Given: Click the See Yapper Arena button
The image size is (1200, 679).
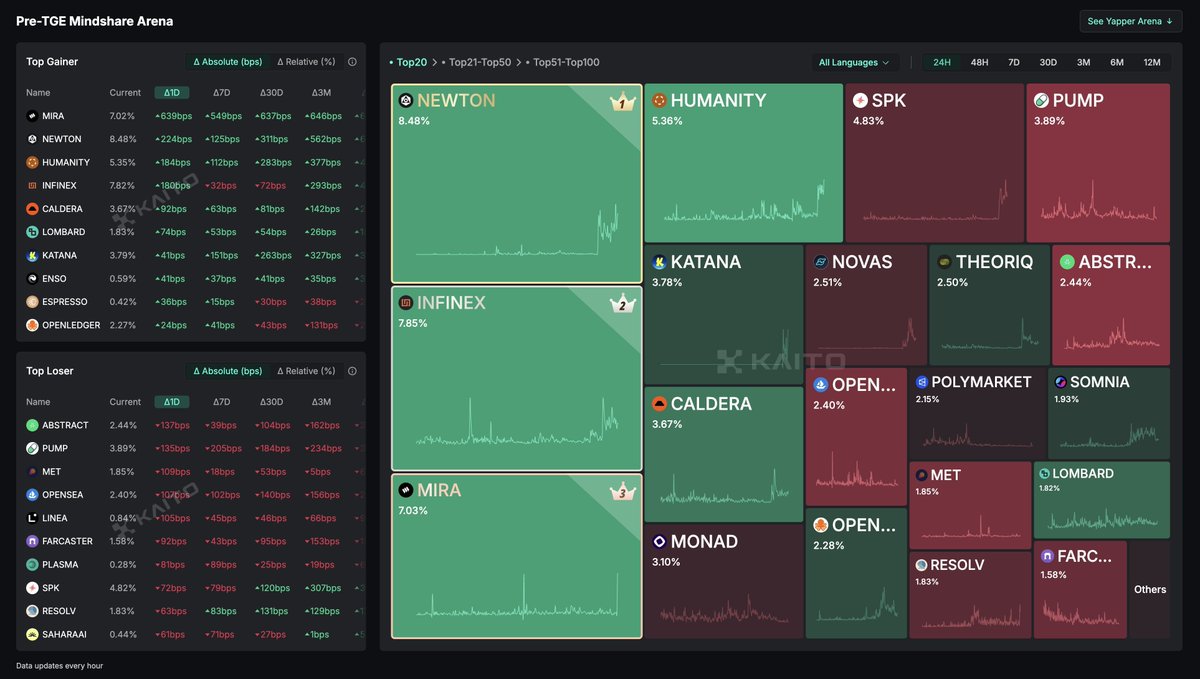Looking at the screenshot, I should click(x=1131, y=21).
